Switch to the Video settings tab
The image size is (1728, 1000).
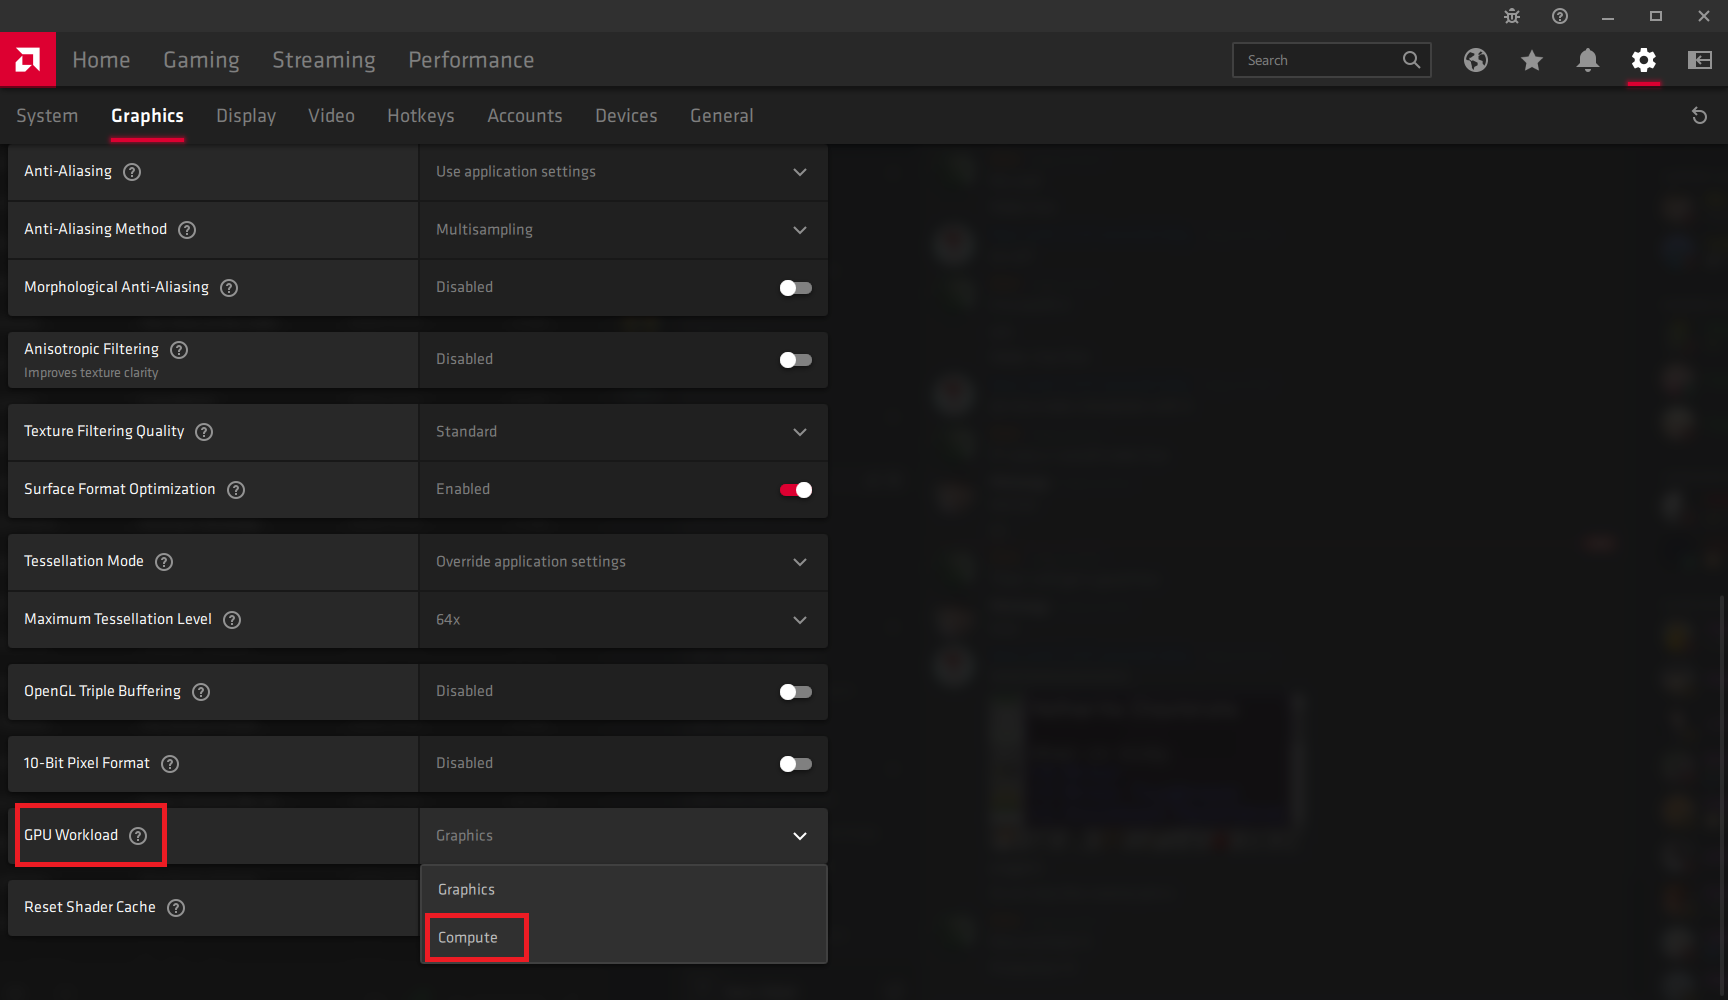pos(331,116)
